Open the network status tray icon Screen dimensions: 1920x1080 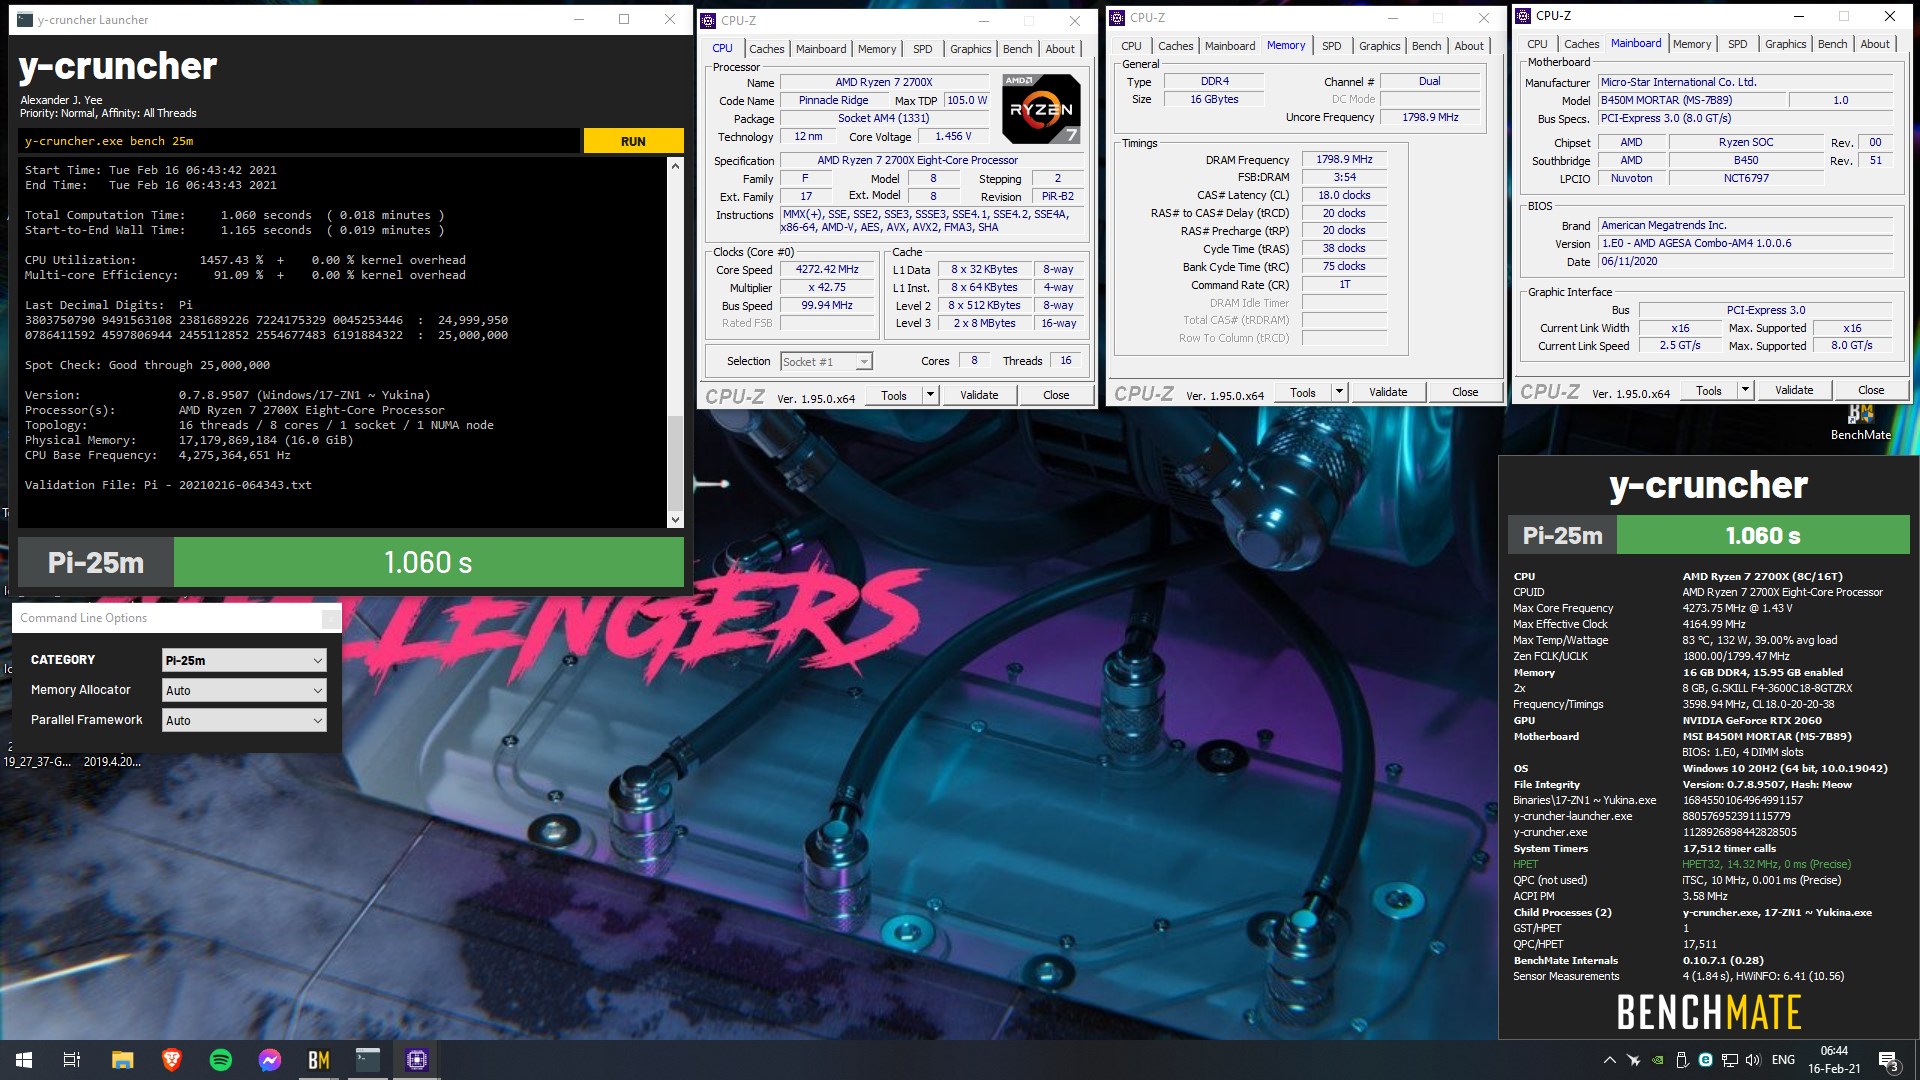coord(1730,1060)
